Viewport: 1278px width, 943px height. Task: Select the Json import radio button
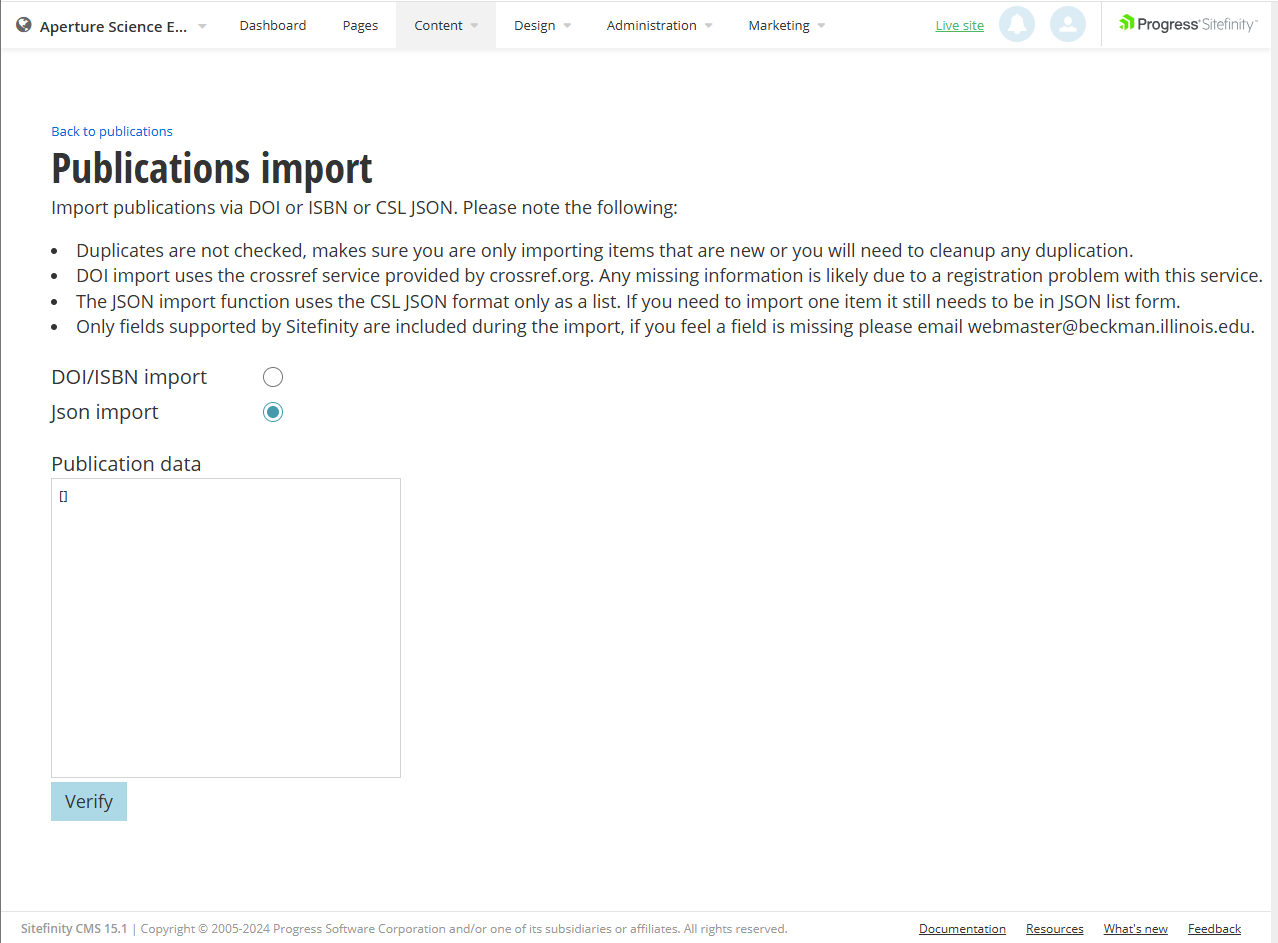click(273, 411)
